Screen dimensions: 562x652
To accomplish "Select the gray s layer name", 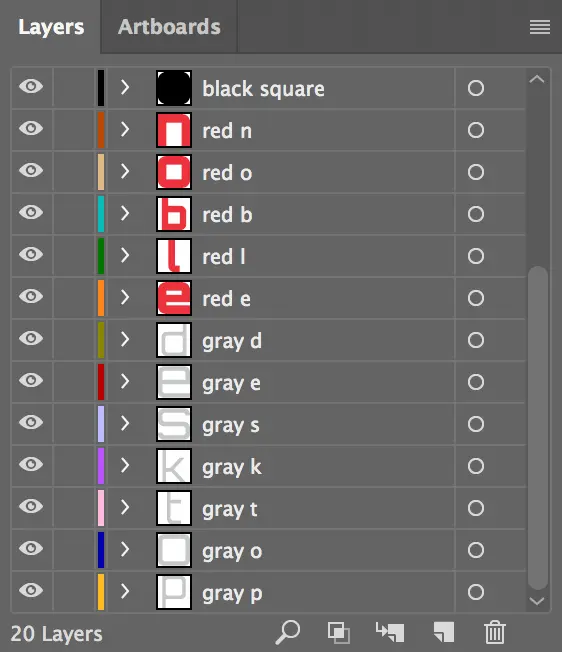I will (x=231, y=425).
